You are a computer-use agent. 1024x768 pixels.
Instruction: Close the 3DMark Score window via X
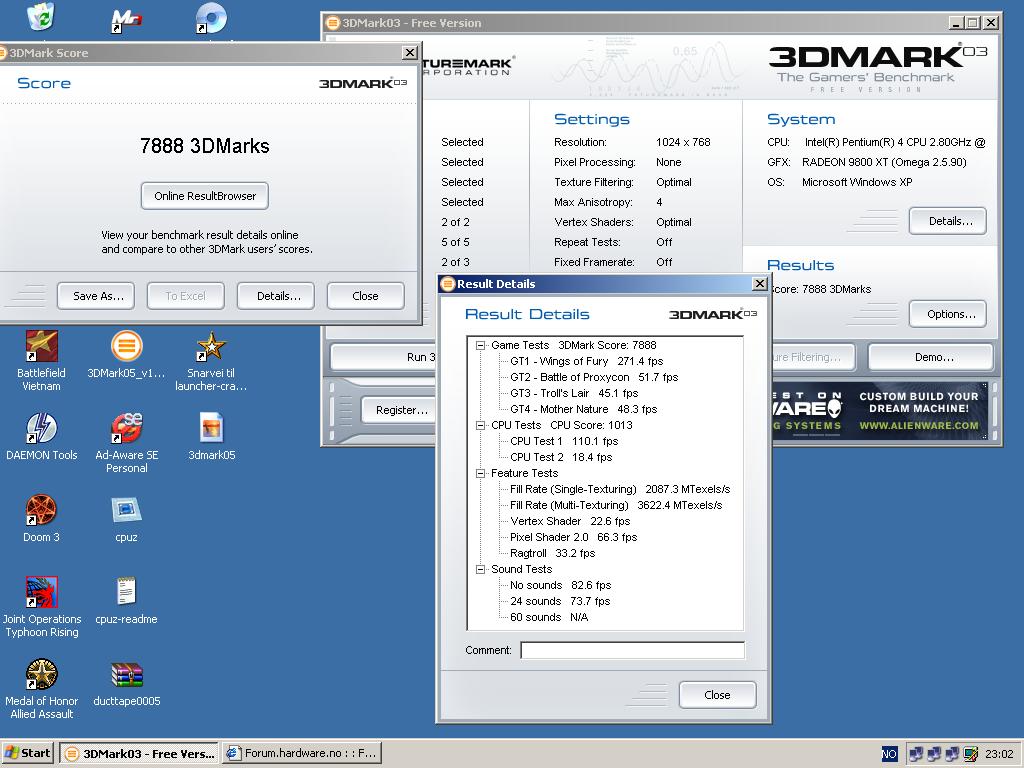(x=409, y=53)
